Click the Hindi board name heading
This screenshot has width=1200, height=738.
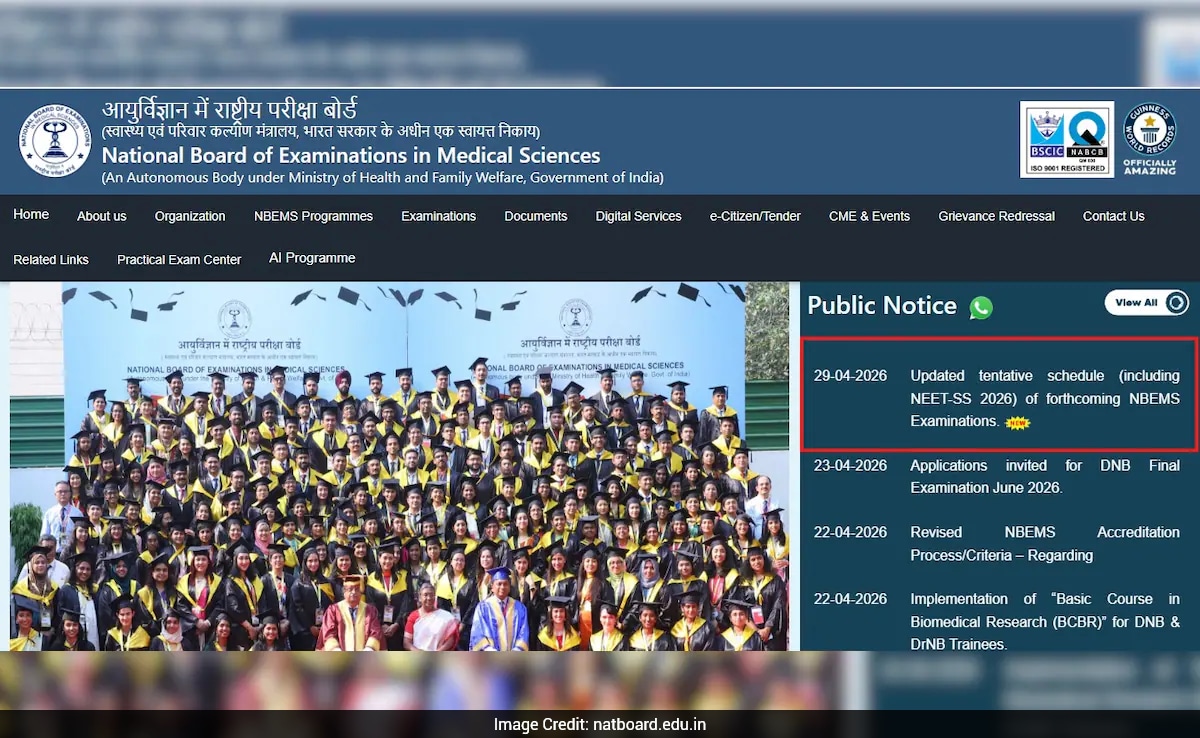(x=229, y=110)
